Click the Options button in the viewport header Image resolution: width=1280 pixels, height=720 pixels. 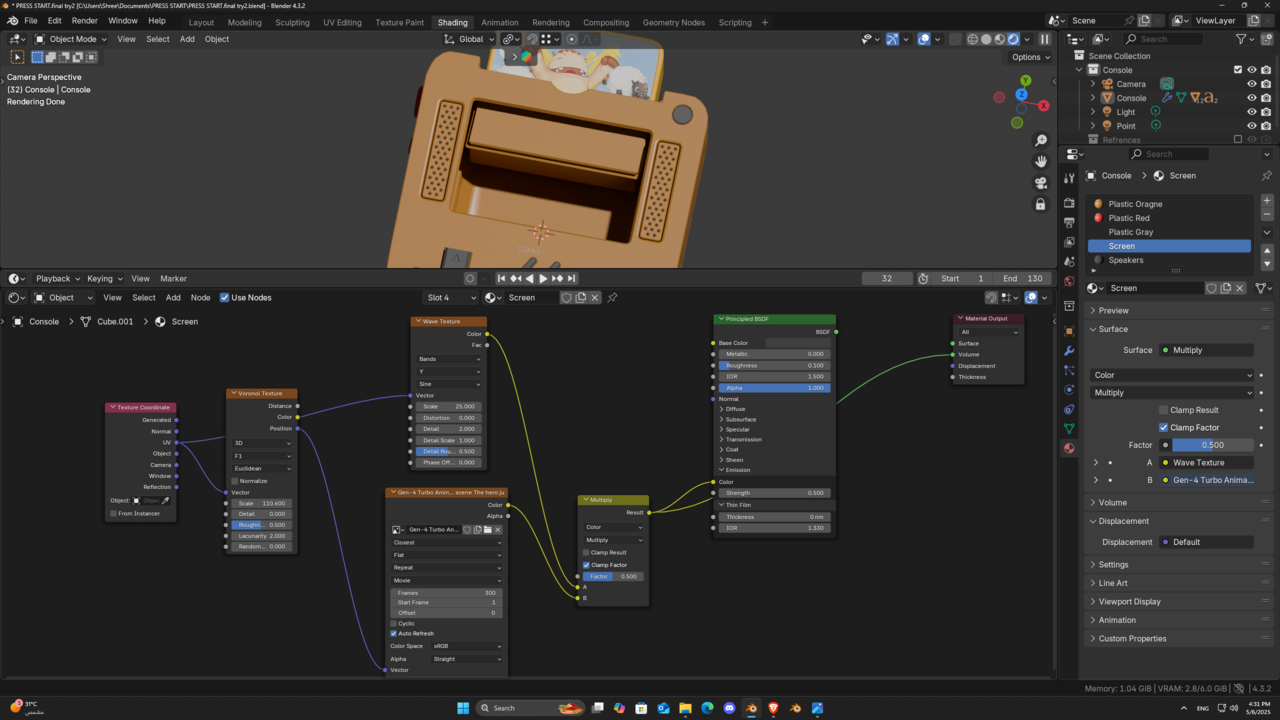(1029, 57)
